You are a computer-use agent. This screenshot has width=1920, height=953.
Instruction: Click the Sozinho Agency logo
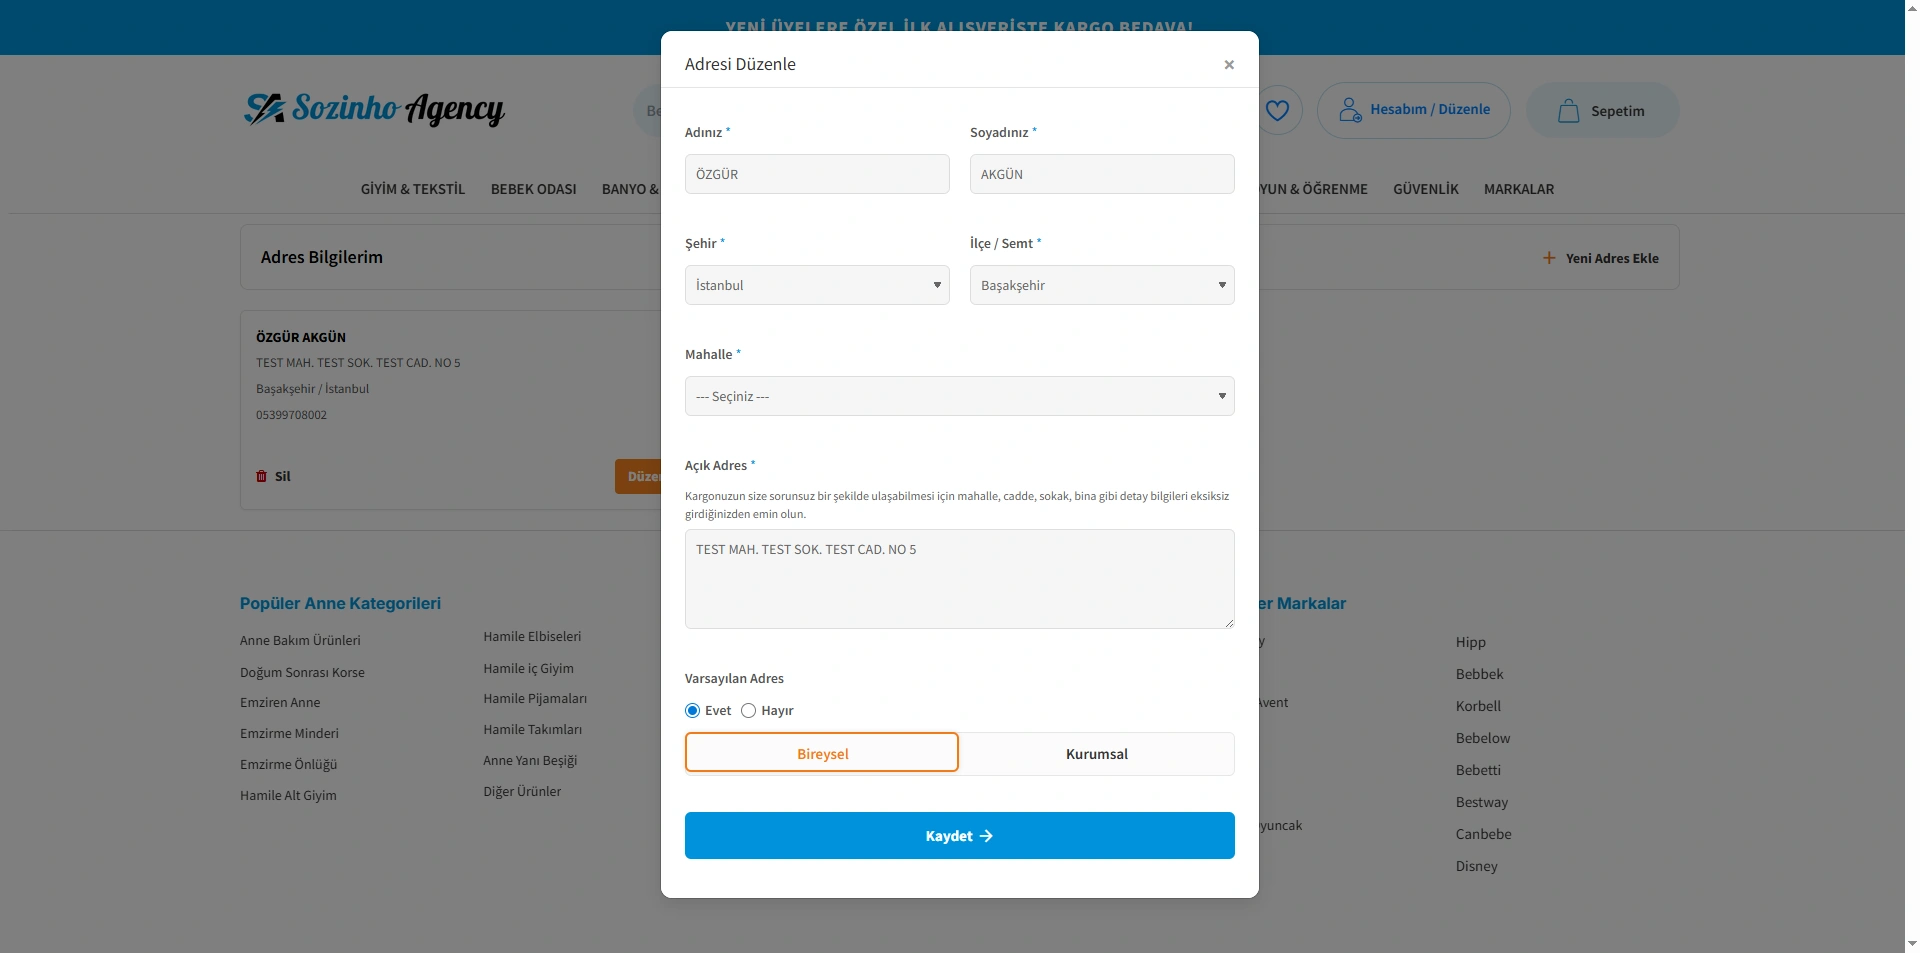(x=374, y=109)
